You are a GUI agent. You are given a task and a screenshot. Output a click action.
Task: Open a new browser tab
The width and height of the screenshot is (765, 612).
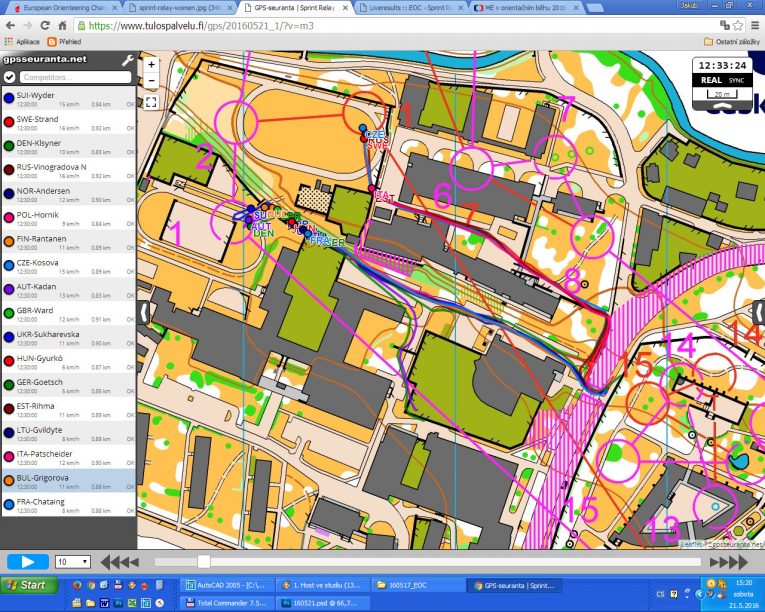(594, 8)
